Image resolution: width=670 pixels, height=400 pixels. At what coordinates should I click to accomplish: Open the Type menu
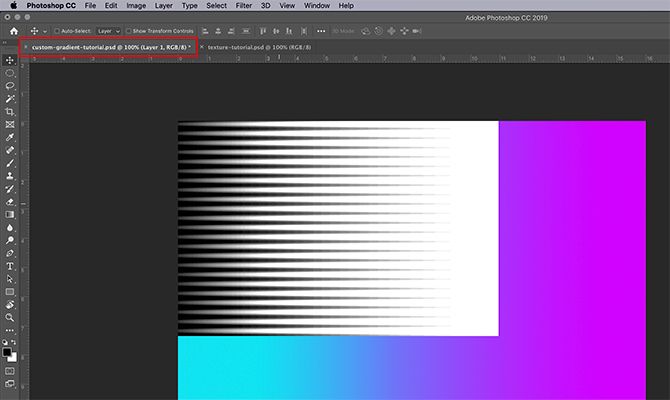[x=190, y=6]
